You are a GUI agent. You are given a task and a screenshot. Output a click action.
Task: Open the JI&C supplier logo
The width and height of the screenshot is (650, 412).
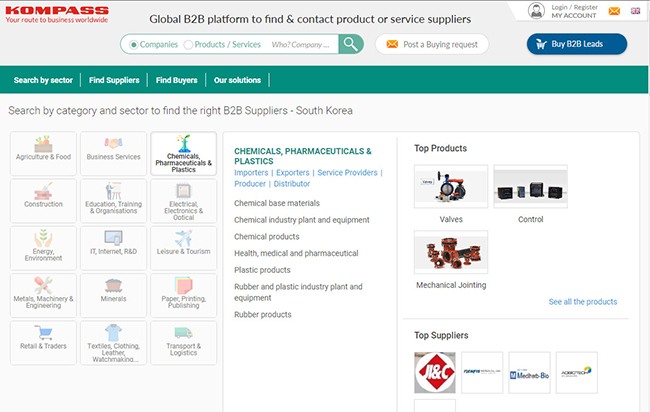click(435, 373)
